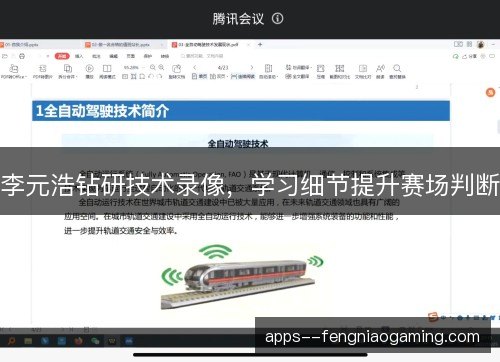Screen dimensions: 500x362
Task: Select 双页 two-page layout
Action: click(x=218, y=76)
